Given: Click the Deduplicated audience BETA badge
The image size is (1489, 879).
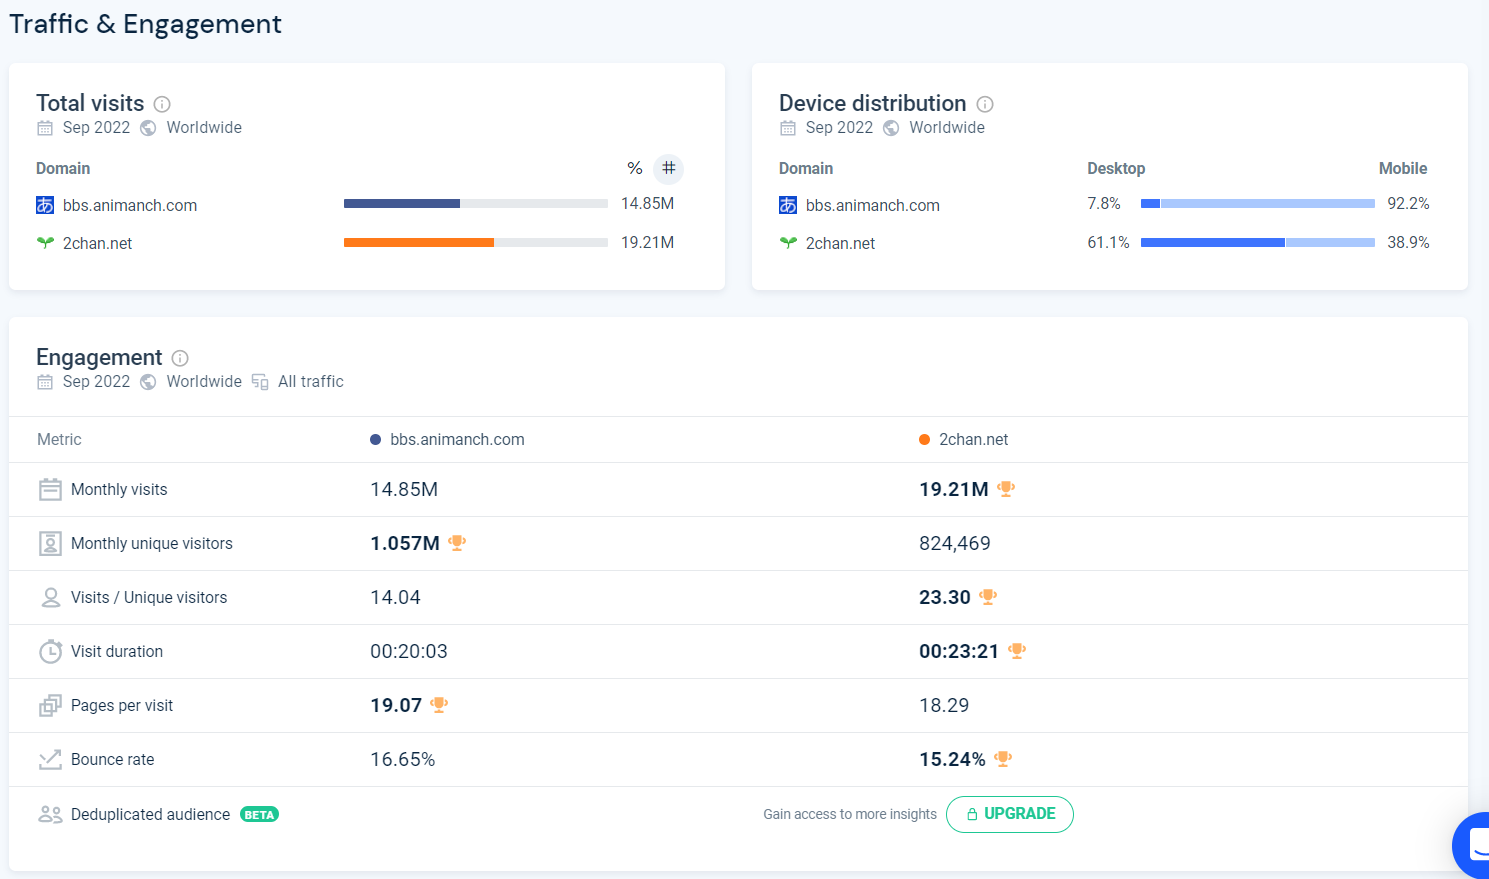Looking at the screenshot, I should 259,815.
